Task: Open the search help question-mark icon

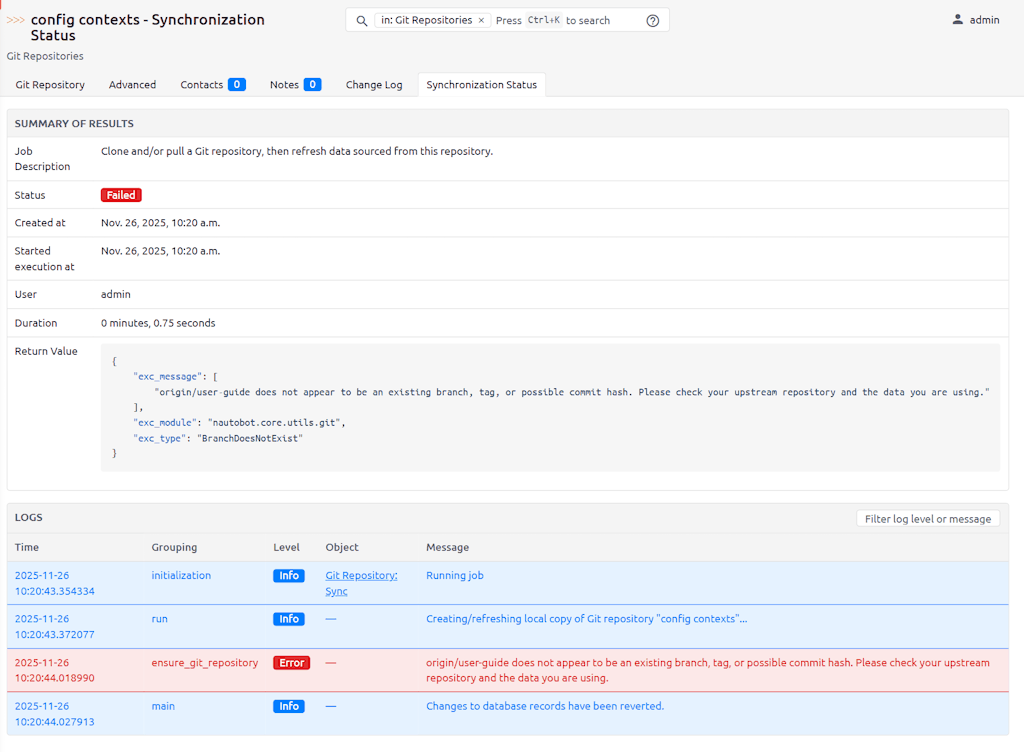Action: (653, 21)
